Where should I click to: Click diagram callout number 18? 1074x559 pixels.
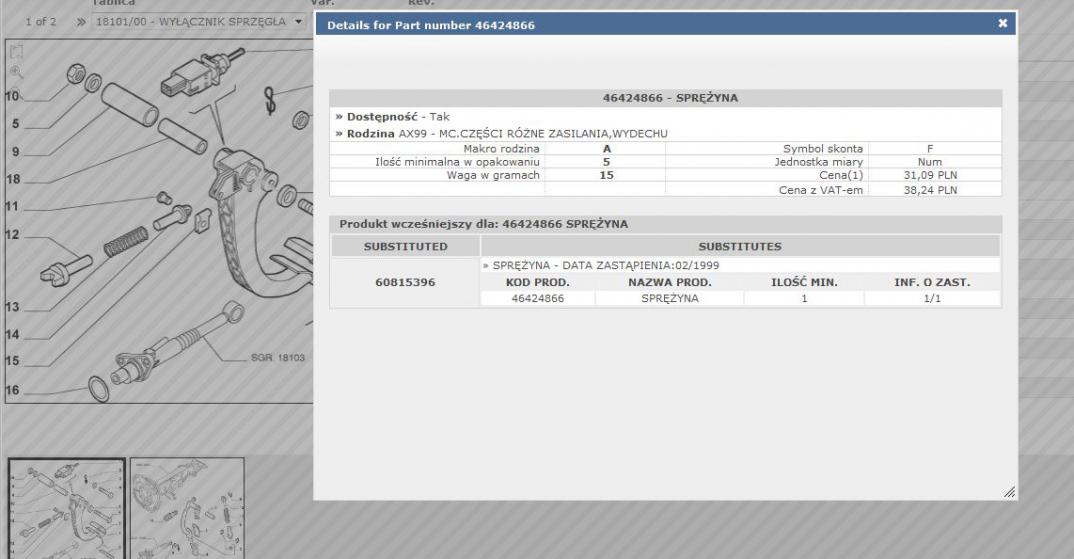[13, 179]
